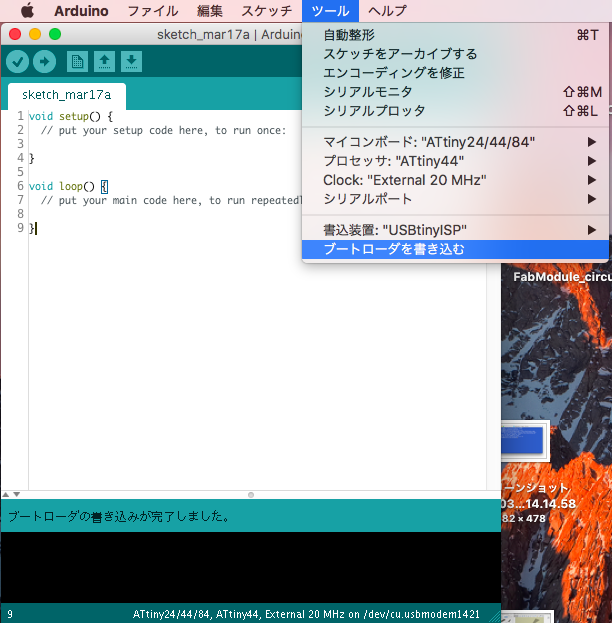Select the sketch_mar17a tab

tap(67, 95)
